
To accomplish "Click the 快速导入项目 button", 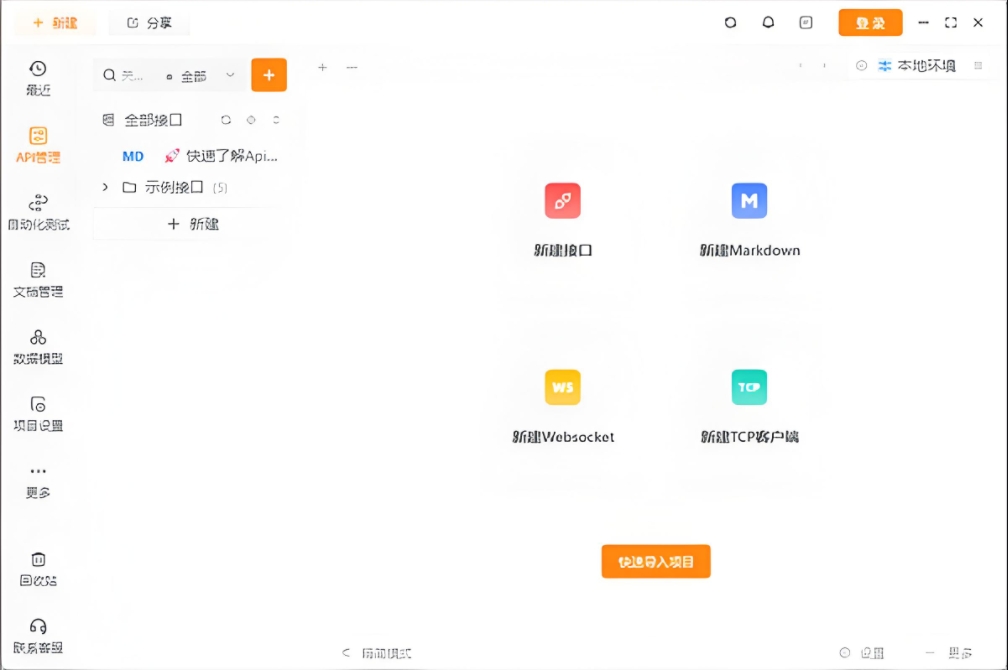I will [x=656, y=561].
